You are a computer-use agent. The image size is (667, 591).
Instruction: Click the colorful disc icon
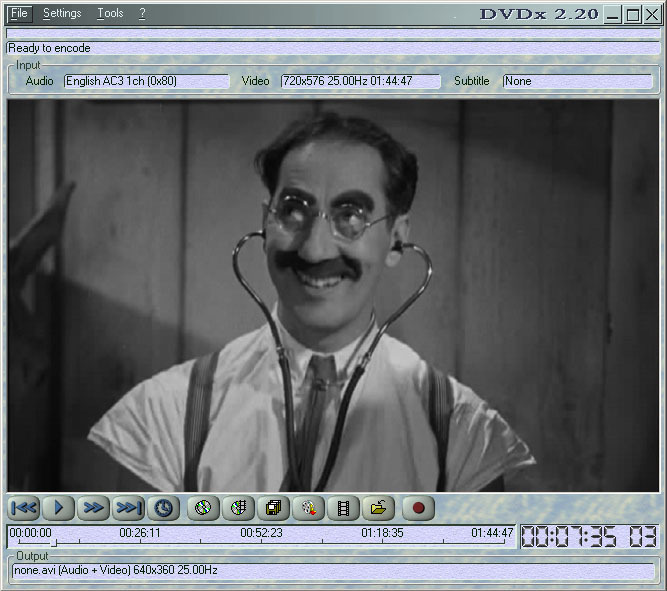tap(203, 507)
